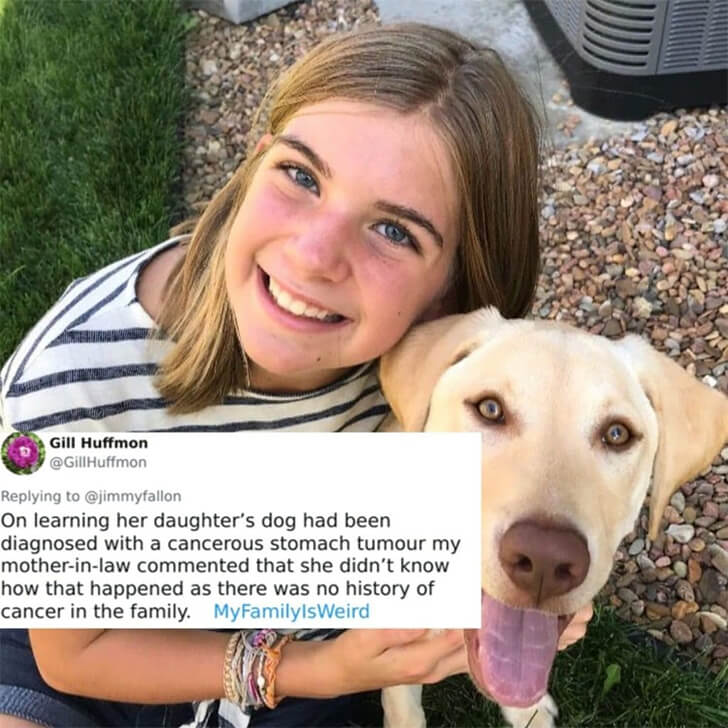The height and width of the screenshot is (728, 728).
Task: Select the tweet text about mother-in-law
Action: 231,566
